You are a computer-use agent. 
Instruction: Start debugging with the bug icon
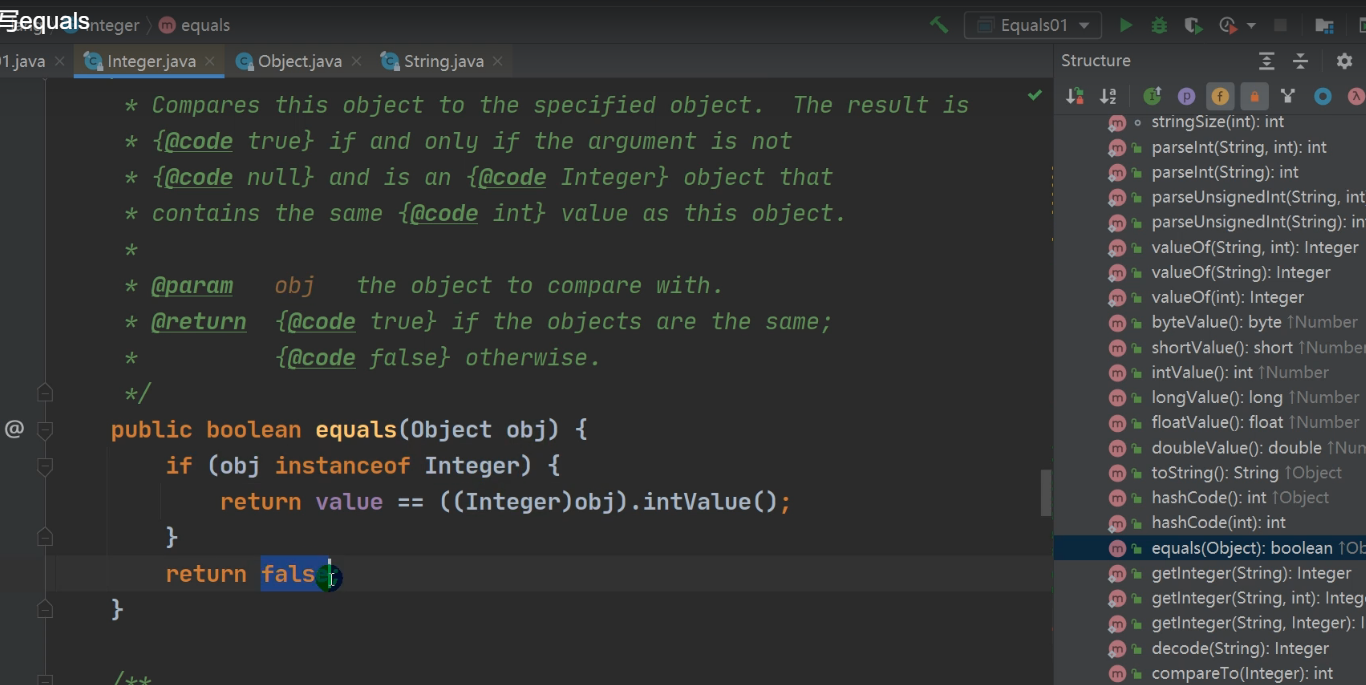(x=1159, y=25)
